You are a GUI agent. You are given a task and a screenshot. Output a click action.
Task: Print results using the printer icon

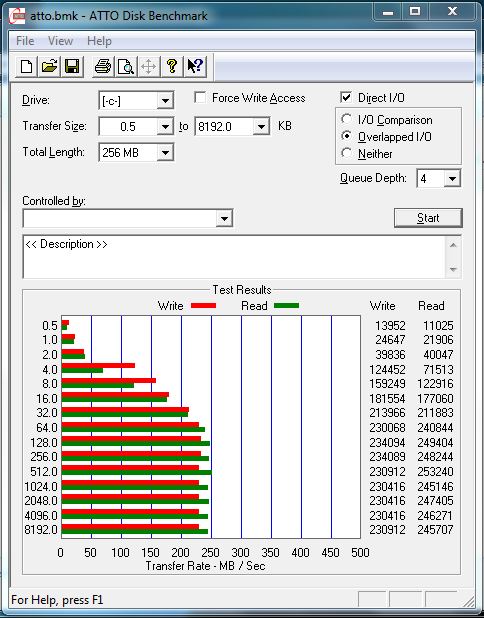pos(103,66)
